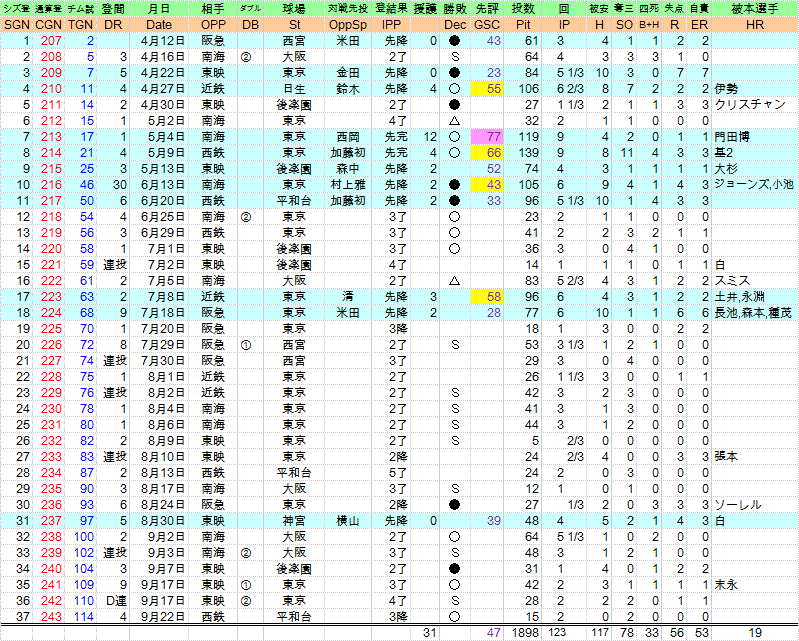Click the CGN cell 243

(51, 617)
